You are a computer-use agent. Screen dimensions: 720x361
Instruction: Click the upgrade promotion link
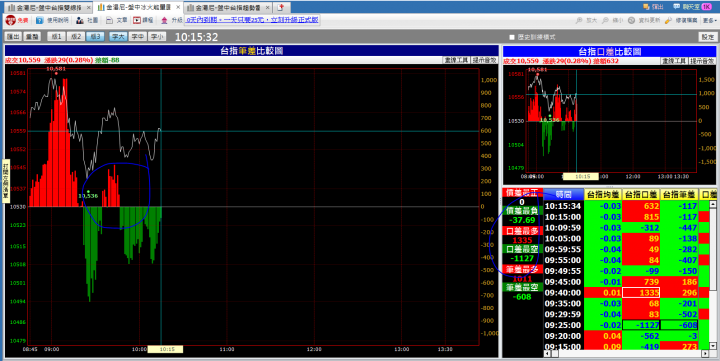(x=252, y=20)
